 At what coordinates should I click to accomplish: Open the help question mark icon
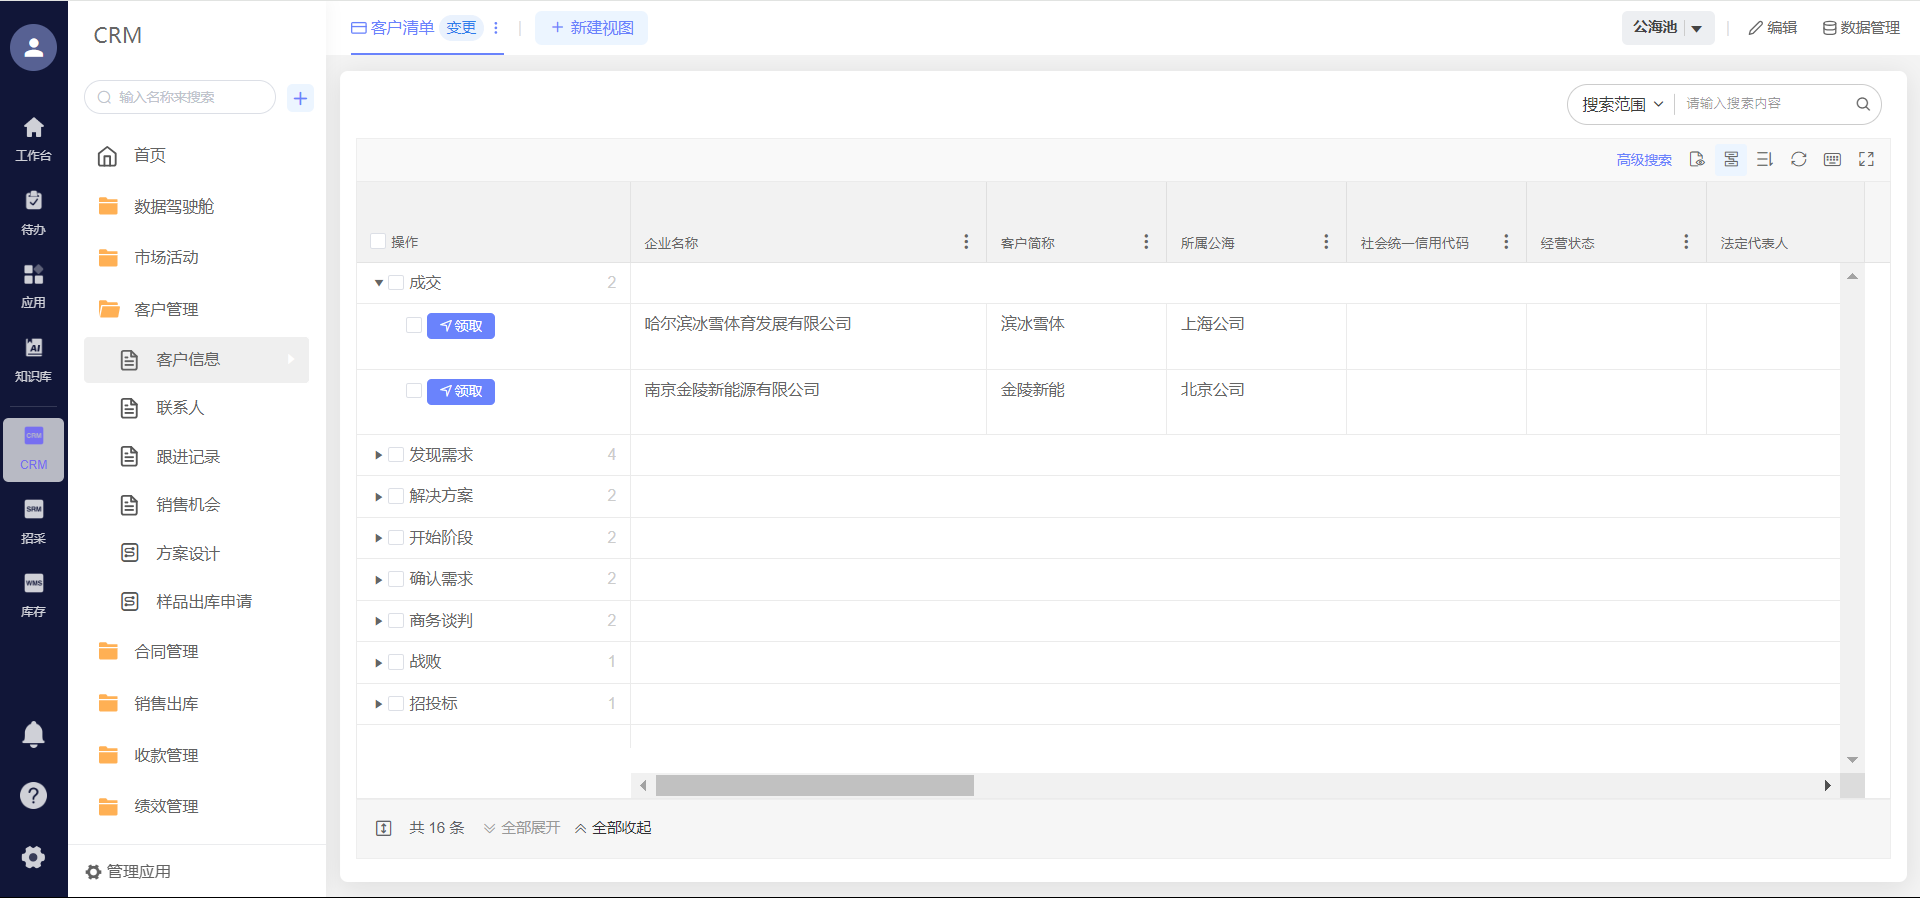(33, 796)
